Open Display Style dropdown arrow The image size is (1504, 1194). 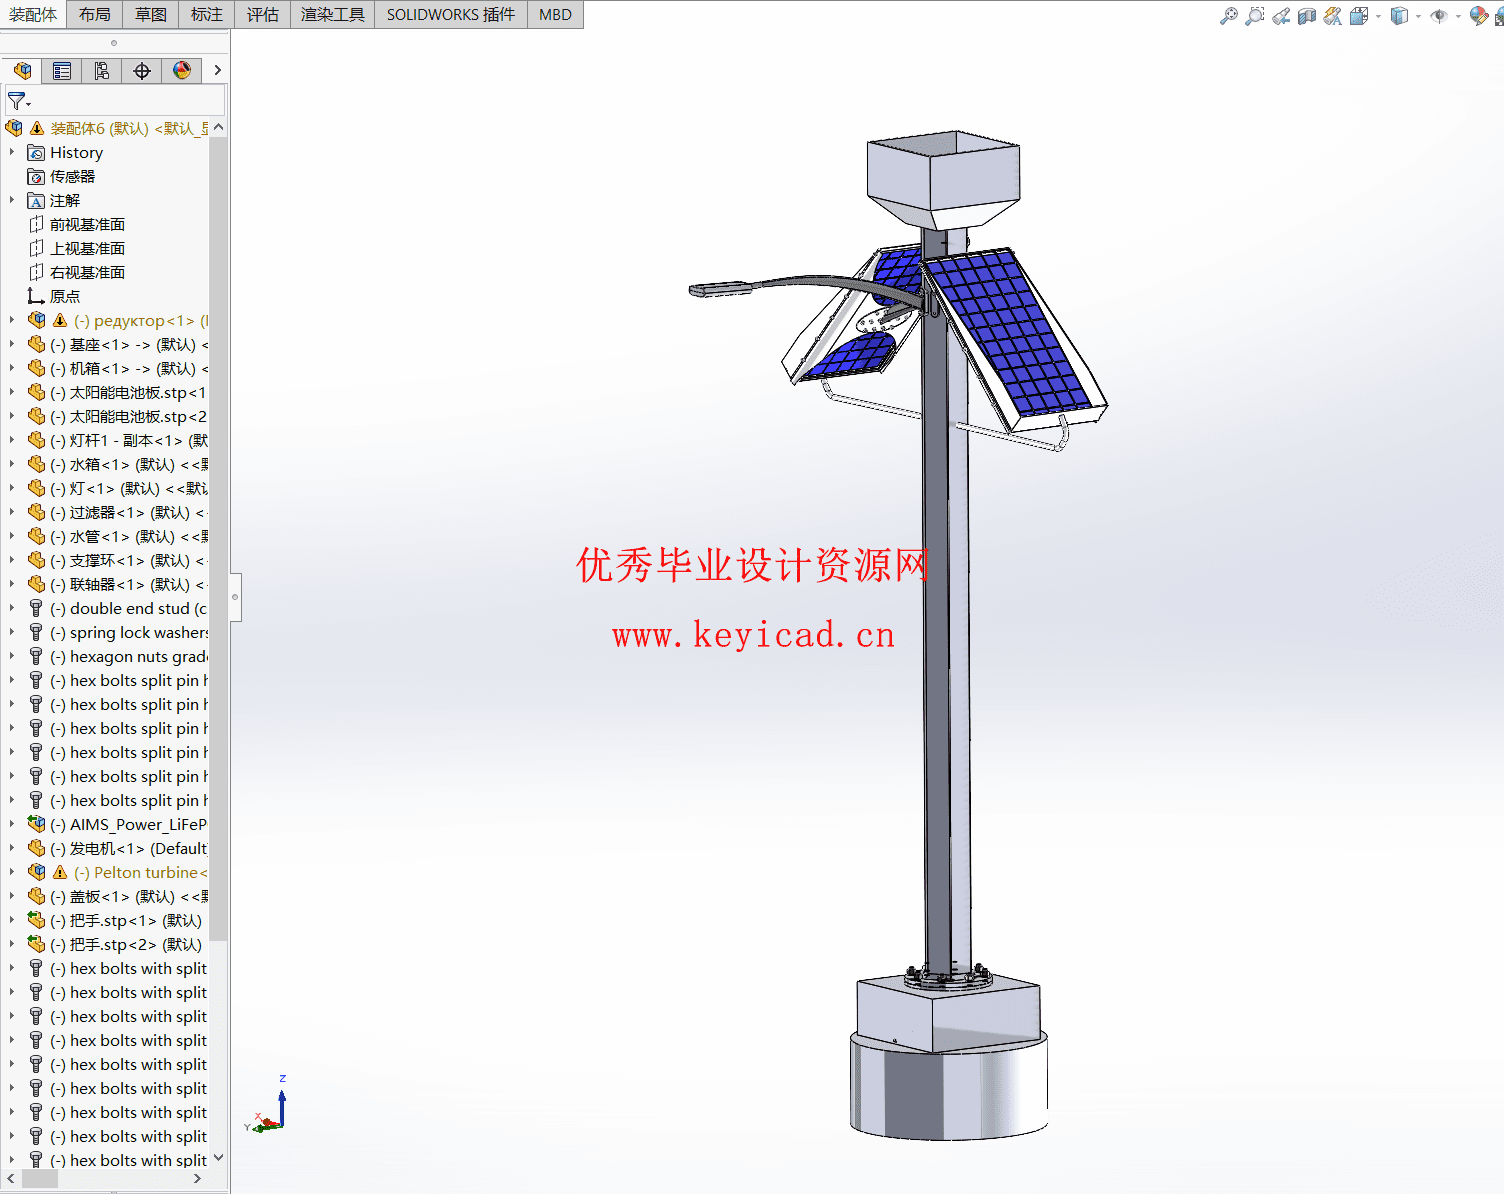[x=1418, y=16]
